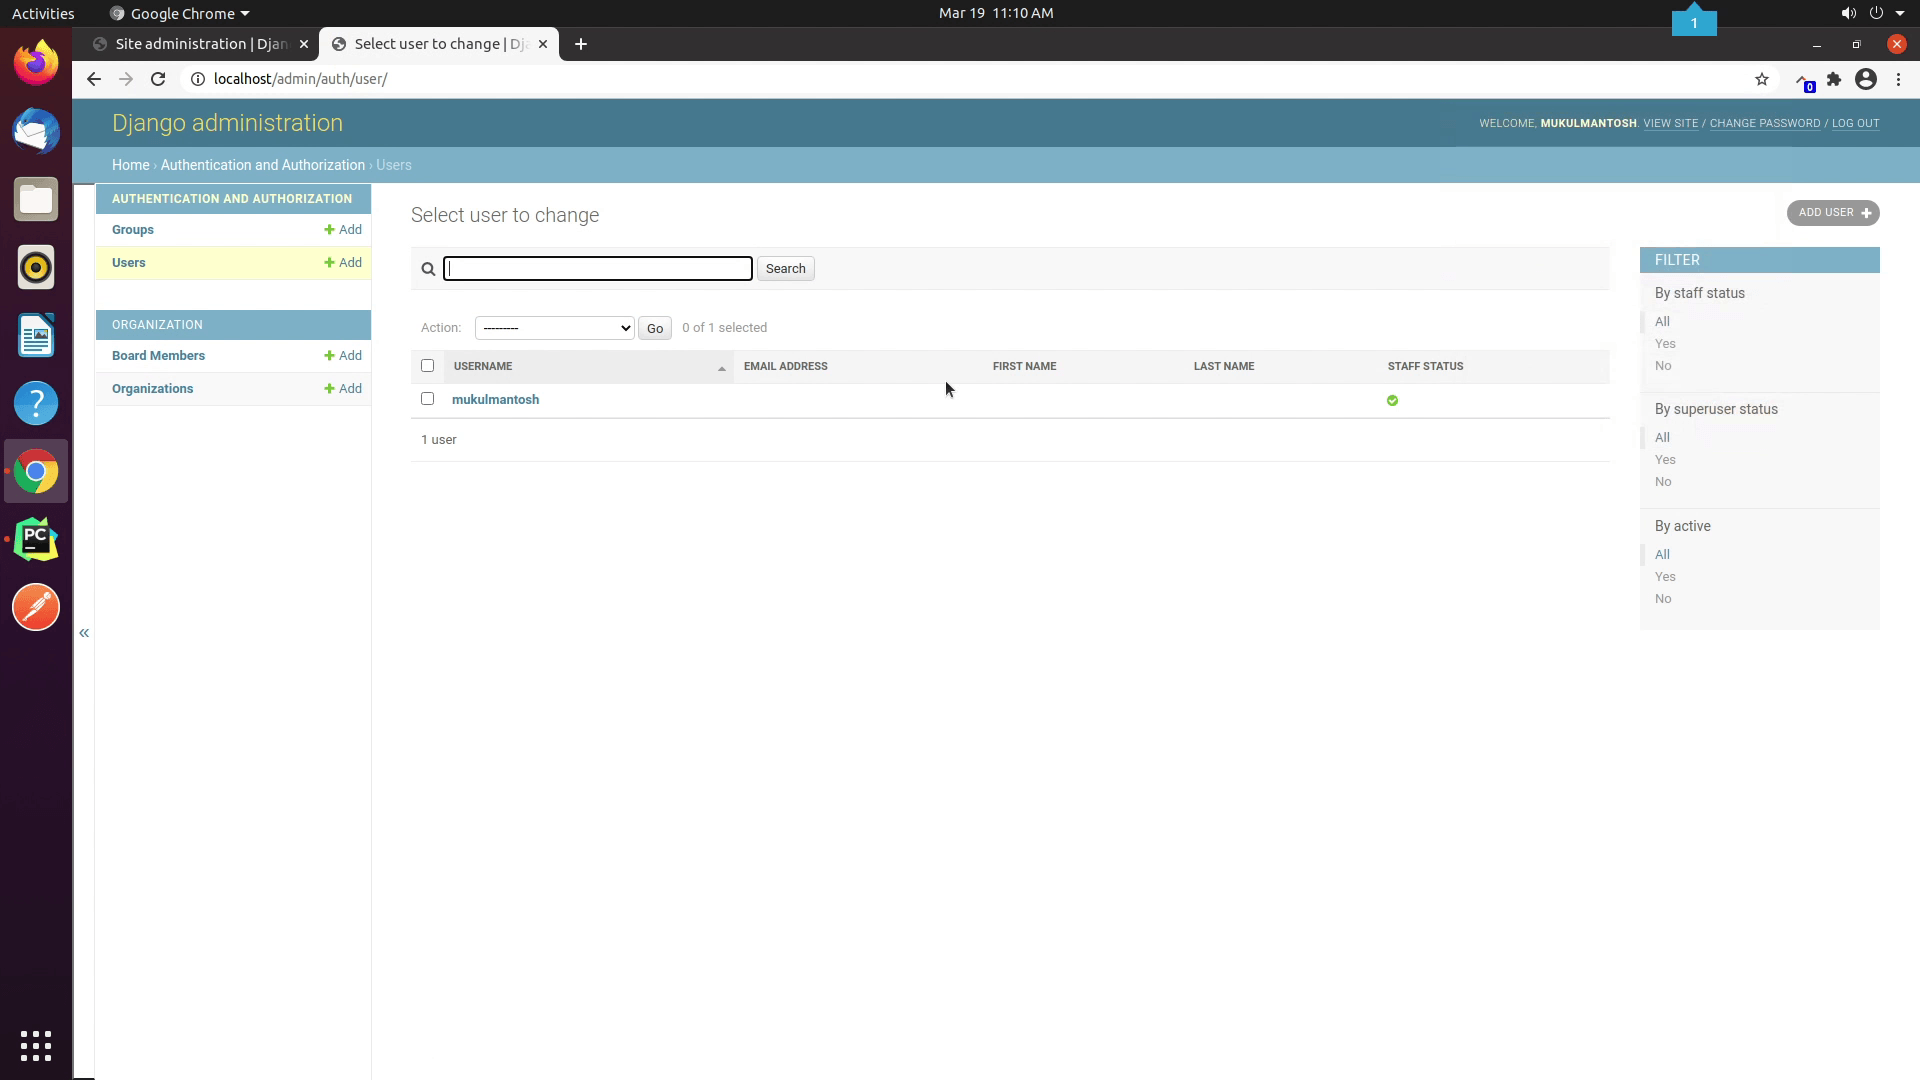Select Yes under By staff status filter

[1664, 343]
